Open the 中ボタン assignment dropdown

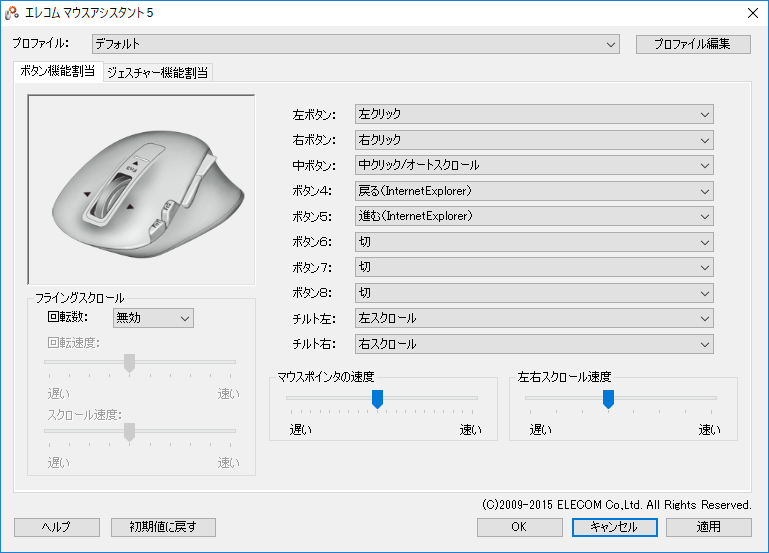[x=534, y=165]
